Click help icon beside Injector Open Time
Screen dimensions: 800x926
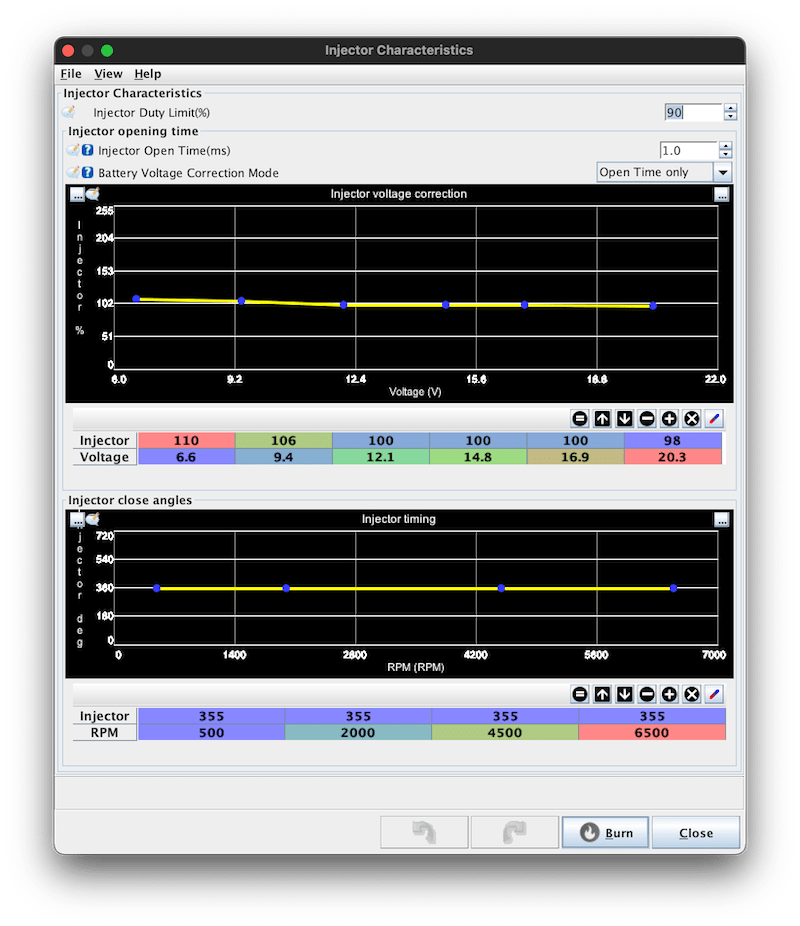coord(87,150)
